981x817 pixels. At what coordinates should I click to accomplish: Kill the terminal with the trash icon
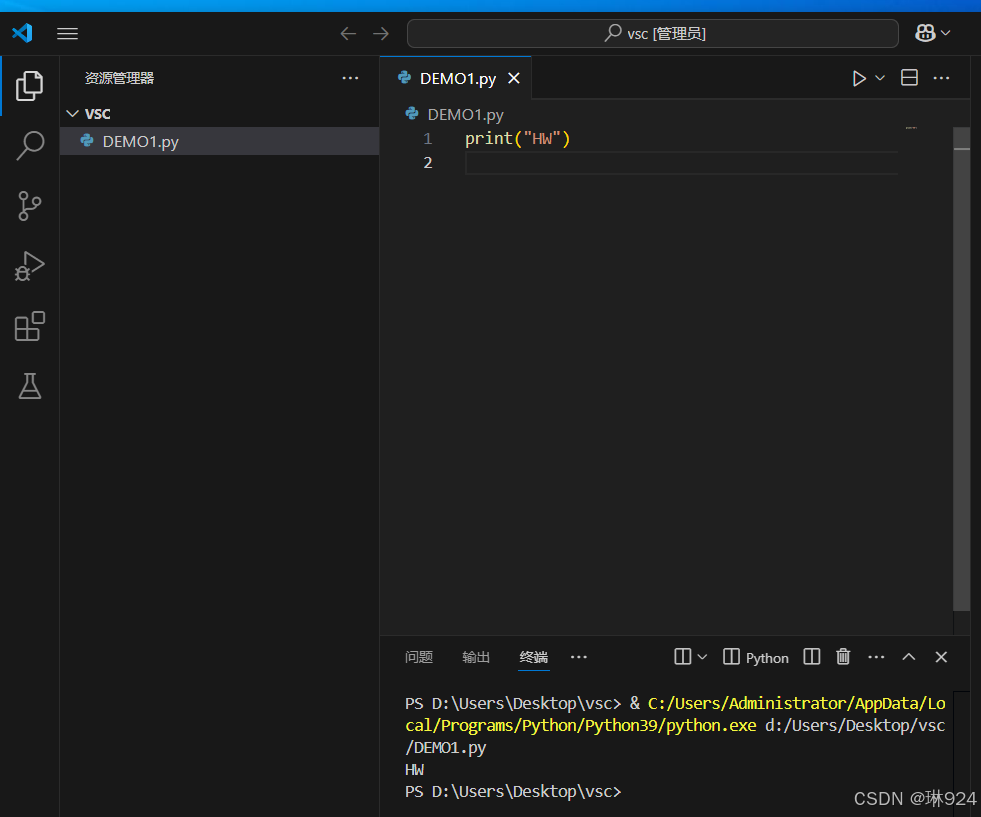point(843,656)
